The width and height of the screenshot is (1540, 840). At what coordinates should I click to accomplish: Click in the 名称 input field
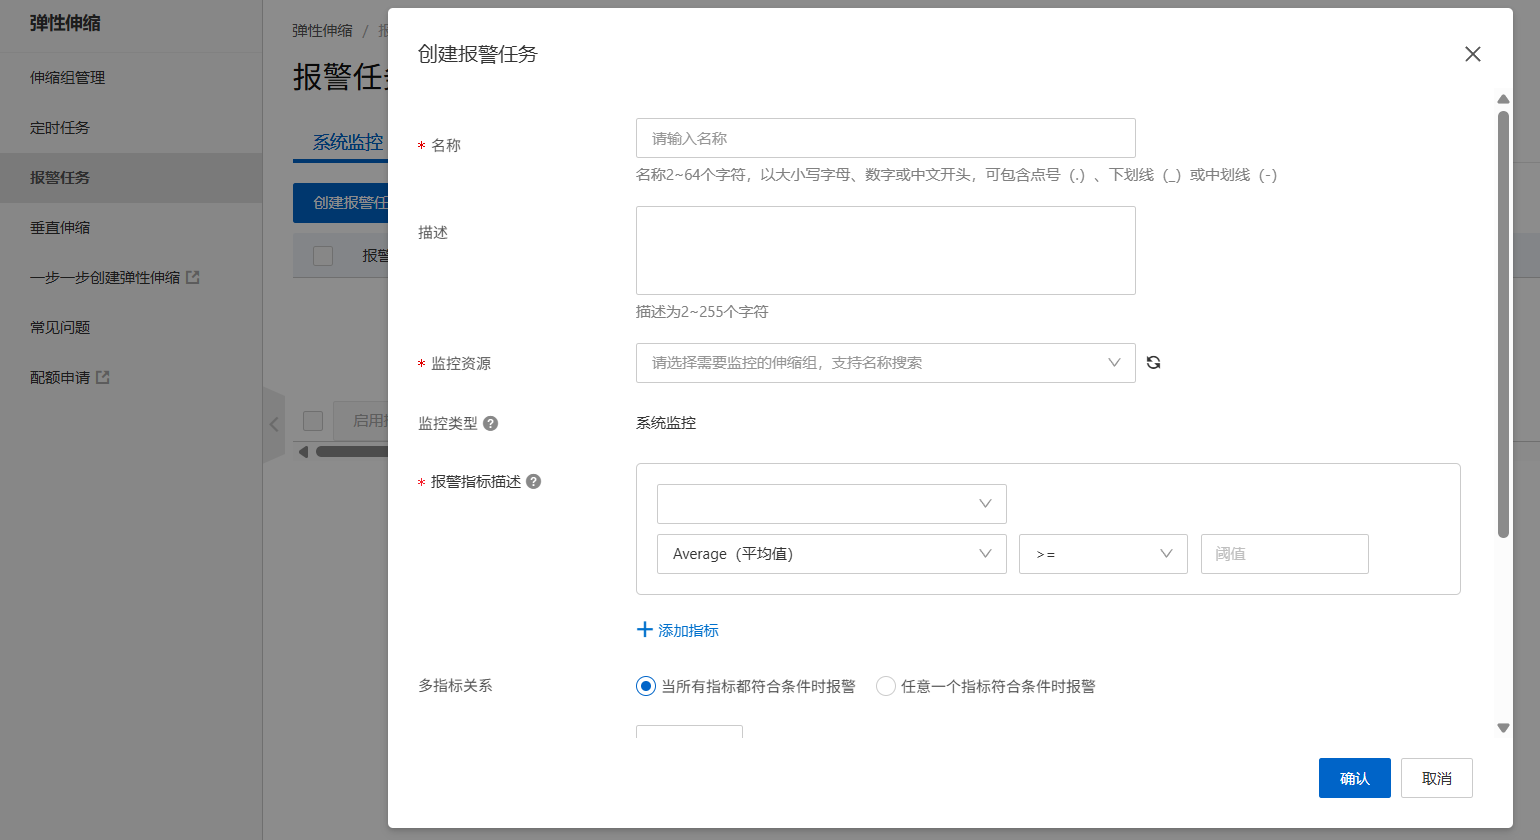pyautogui.click(x=886, y=138)
